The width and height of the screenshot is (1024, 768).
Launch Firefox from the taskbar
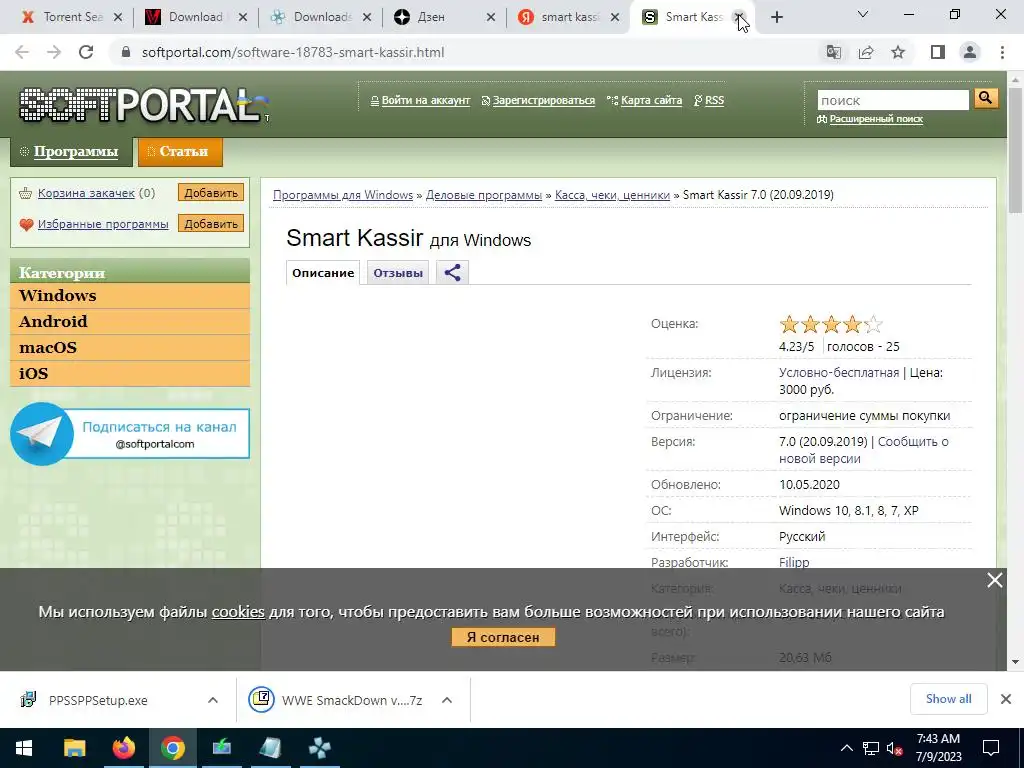click(123, 748)
